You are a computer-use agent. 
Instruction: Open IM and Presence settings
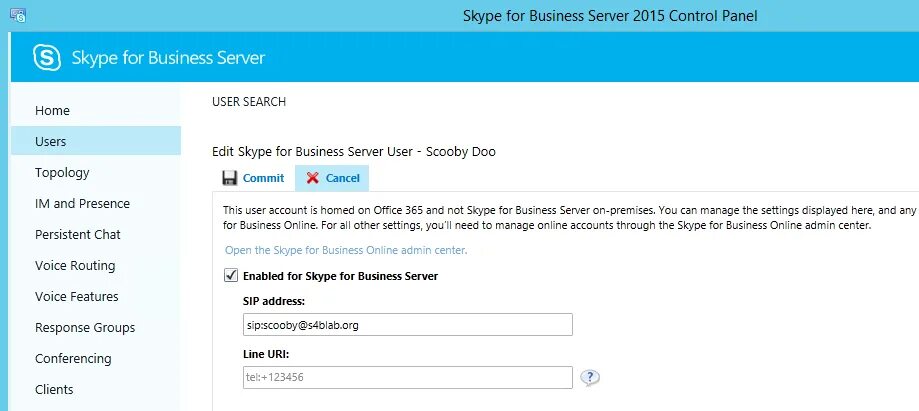82,203
